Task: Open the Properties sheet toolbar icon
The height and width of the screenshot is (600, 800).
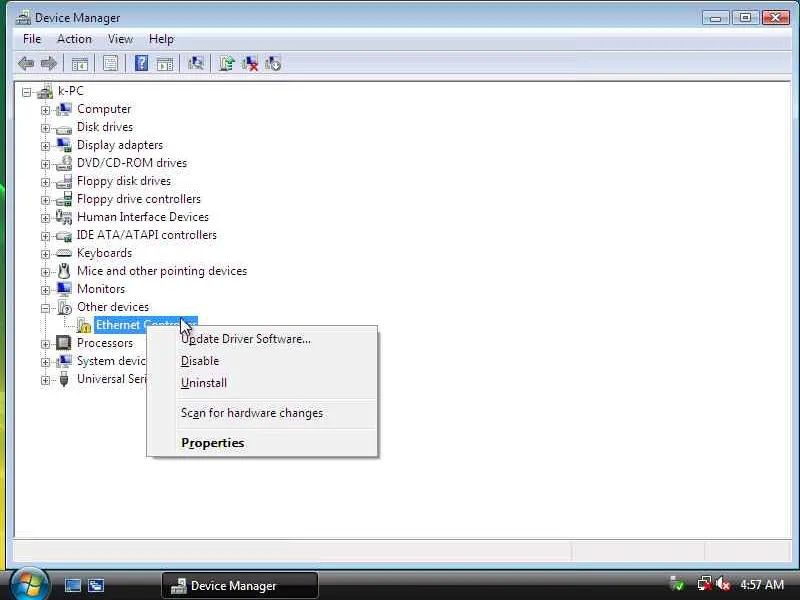Action: pyautogui.click(x=110, y=64)
